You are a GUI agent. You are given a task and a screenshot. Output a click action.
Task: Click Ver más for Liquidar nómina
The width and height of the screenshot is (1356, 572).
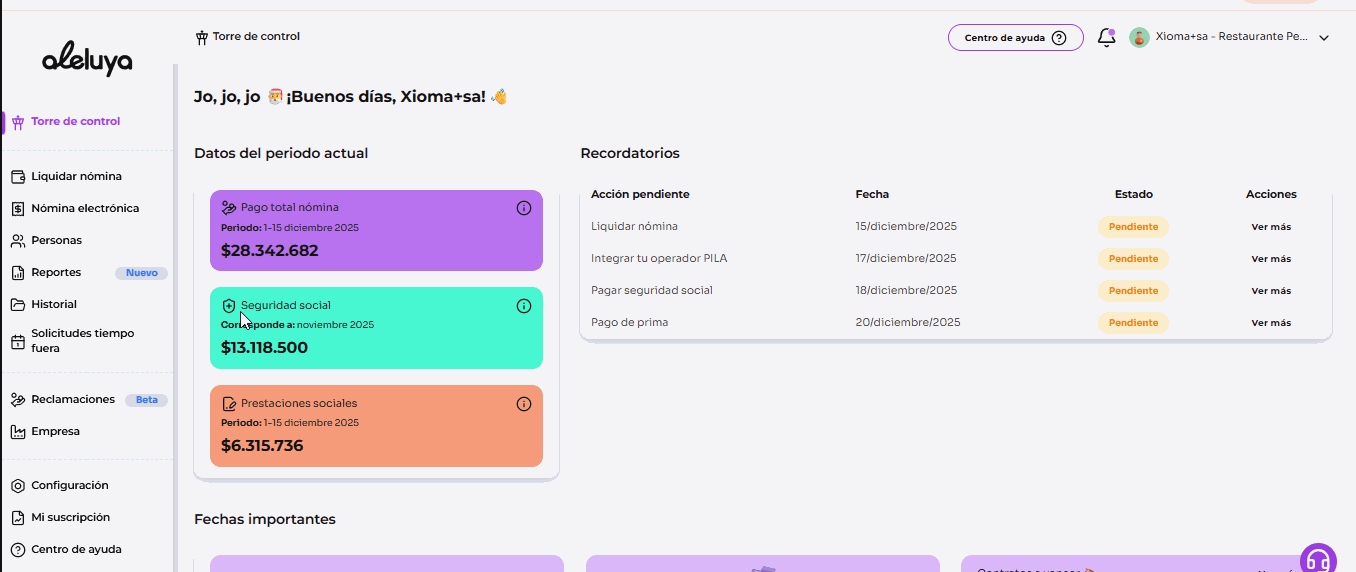1271,227
